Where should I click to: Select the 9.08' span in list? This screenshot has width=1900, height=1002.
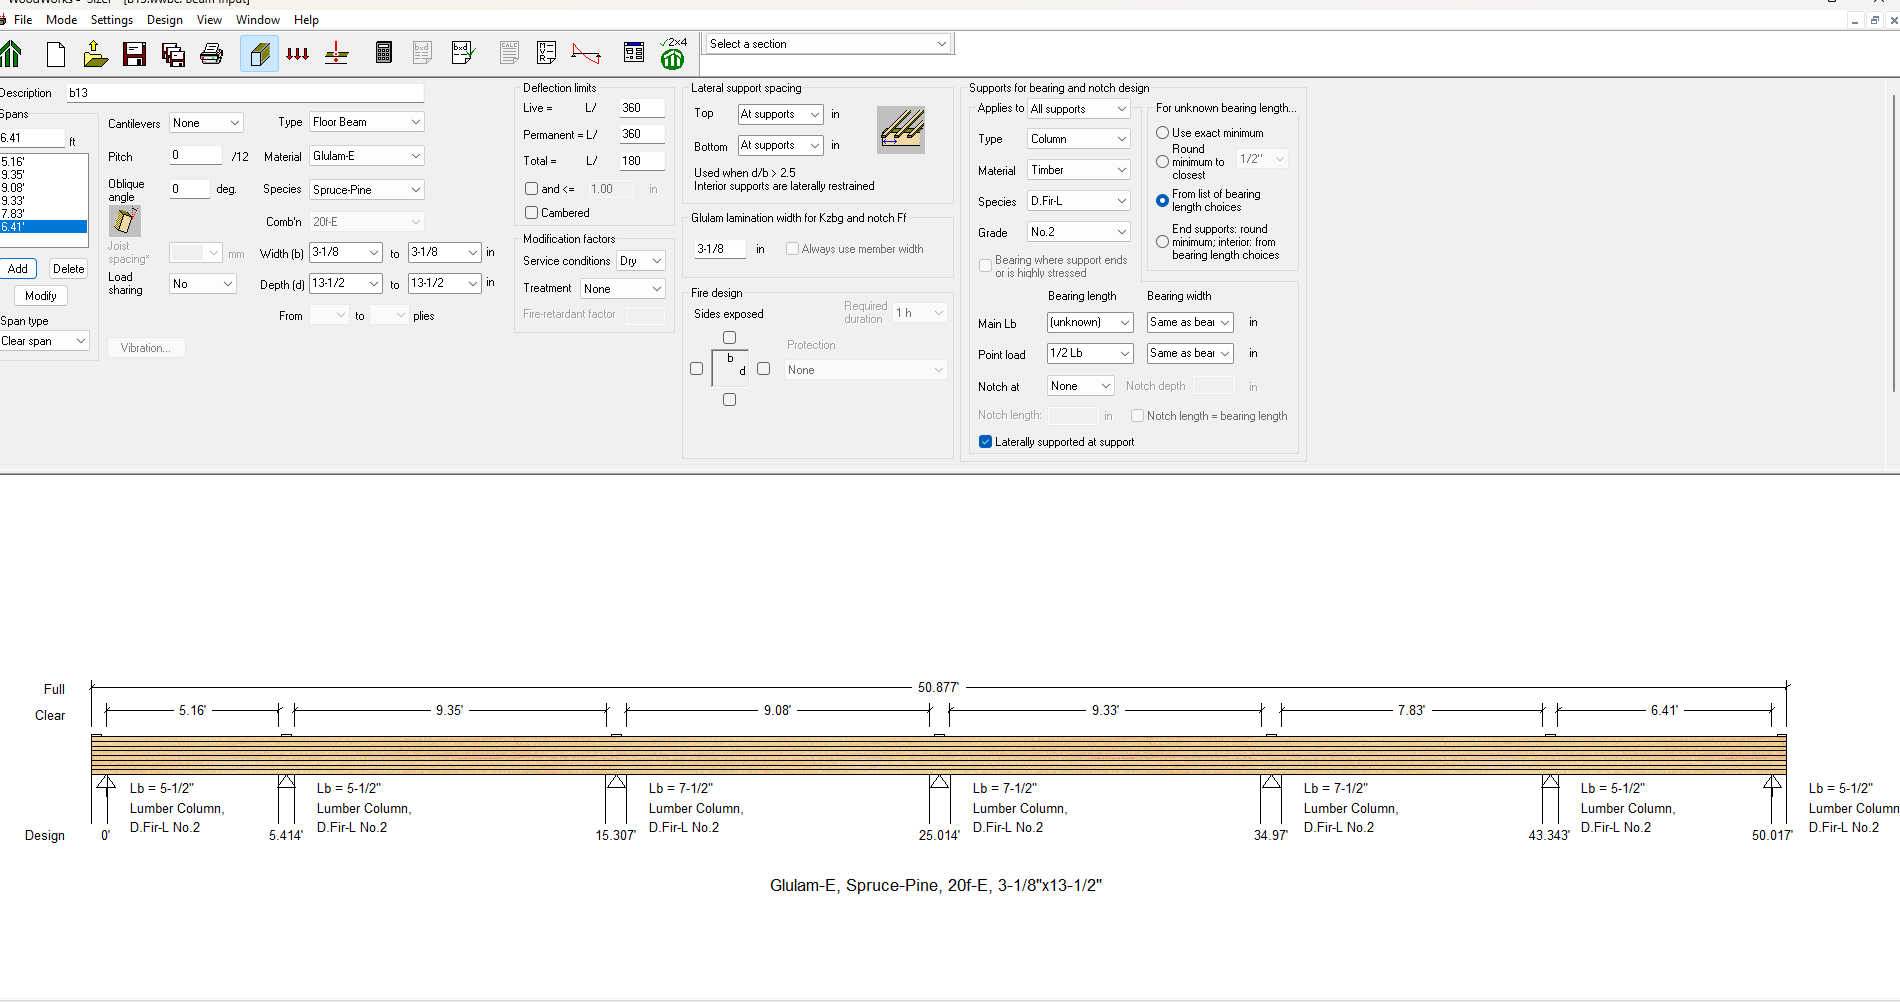tap(44, 188)
